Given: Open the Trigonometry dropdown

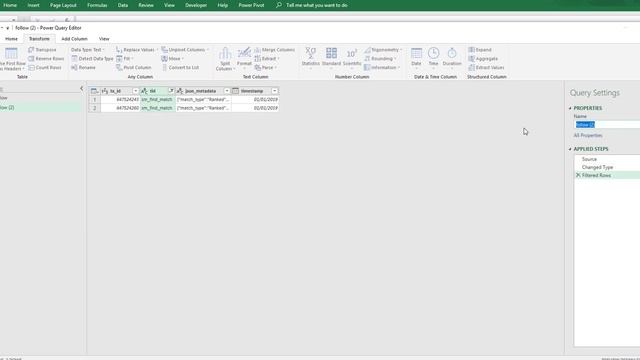Looking at the screenshot, I should [383, 50].
